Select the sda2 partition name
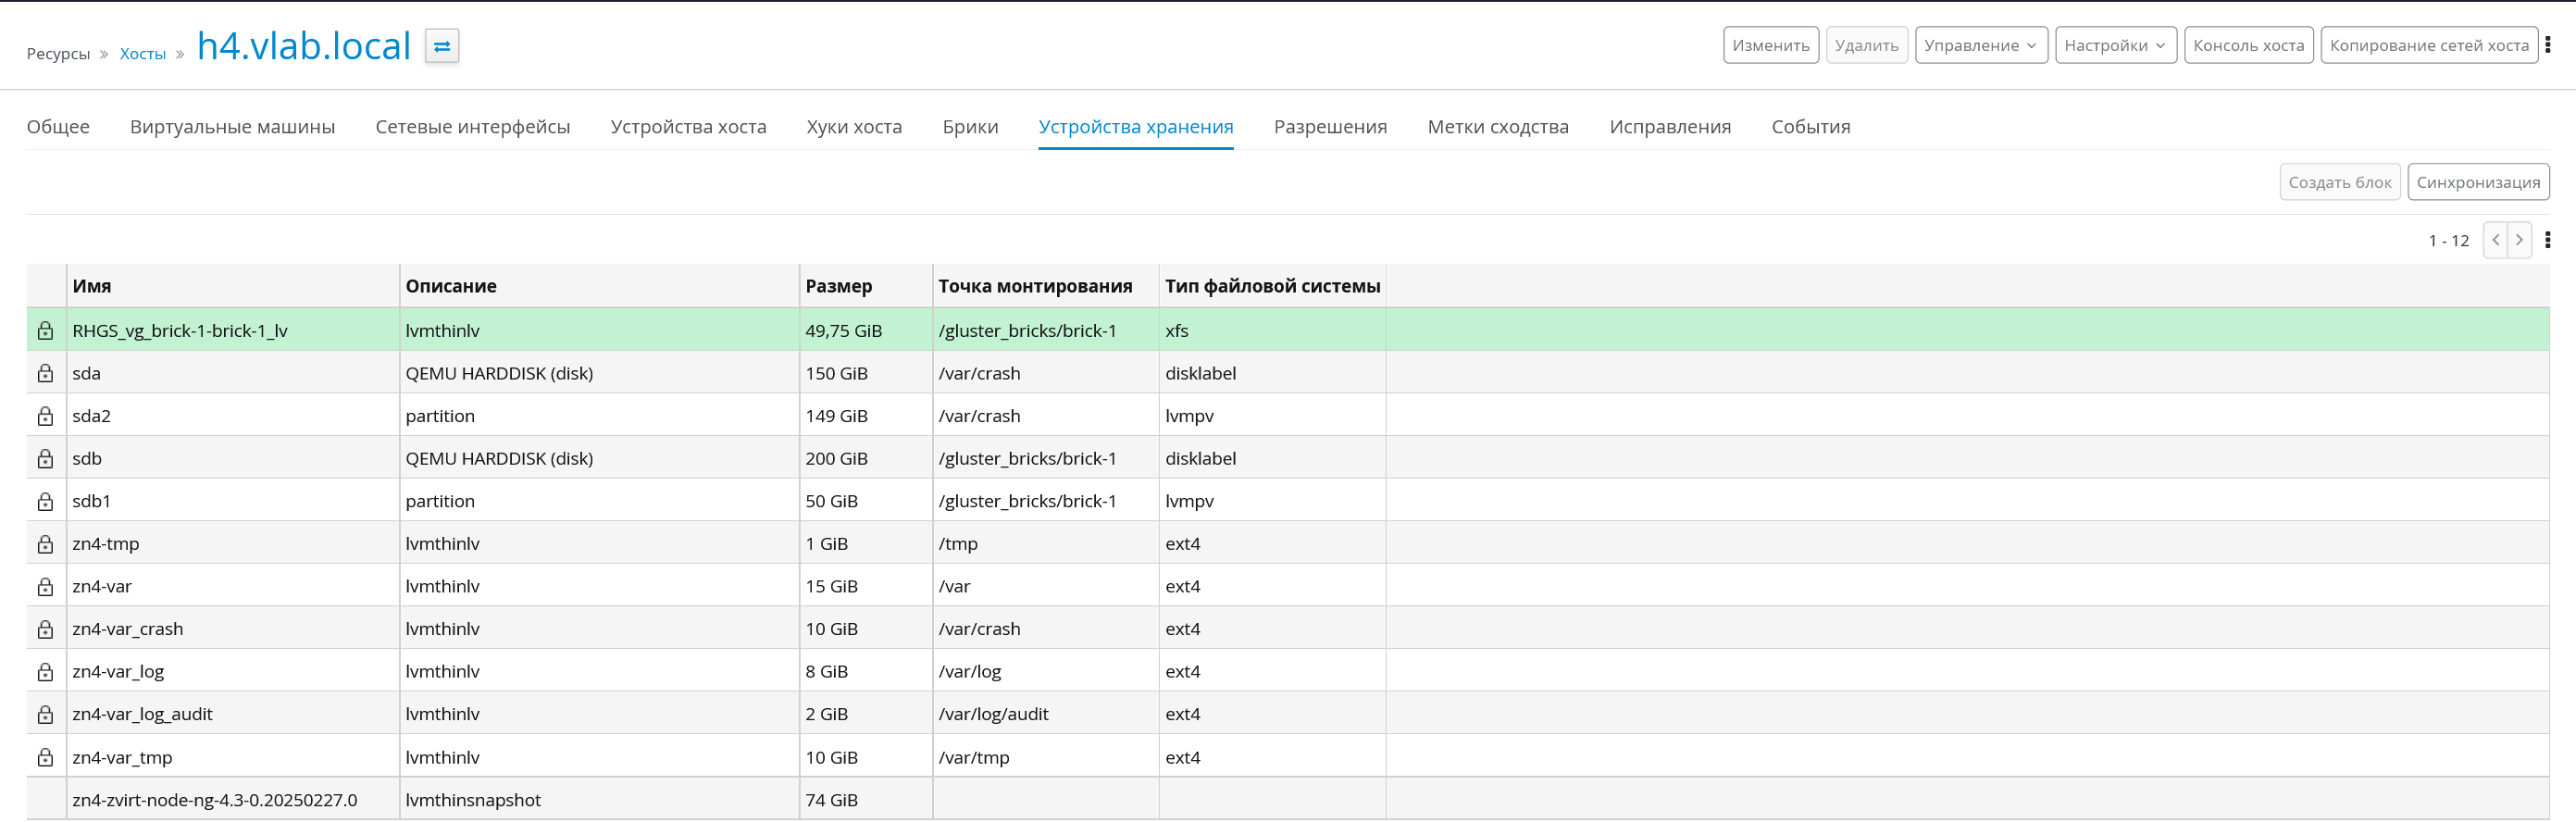 [x=91, y=416]
